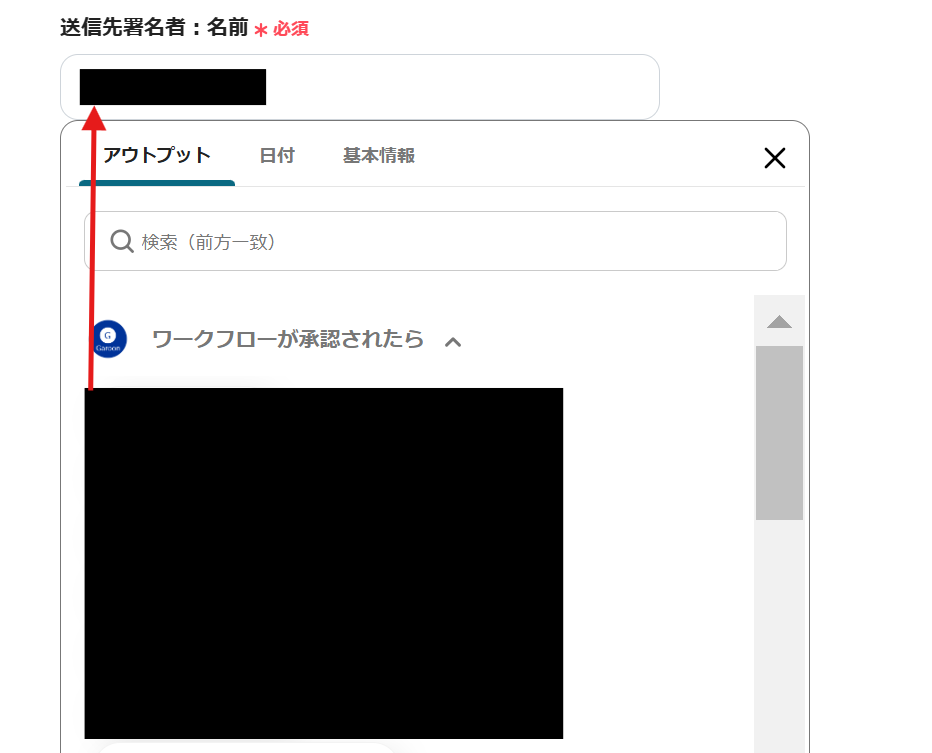The height and width of the screenshot is (753, 932).
Task: Click the scrollbar up arrow
Action: click(x=779, y=322)
